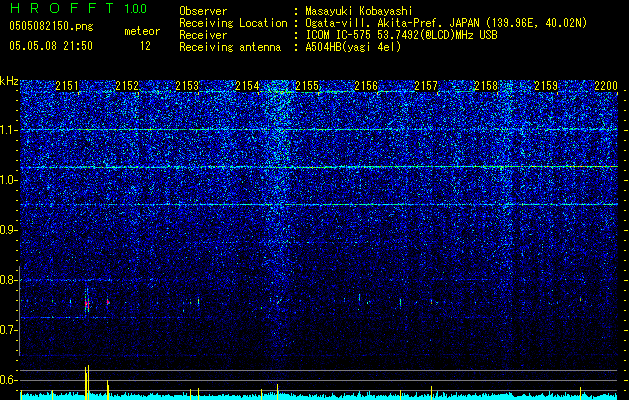
Task: Click the 2153 time axis label
Action: point(187,85)
